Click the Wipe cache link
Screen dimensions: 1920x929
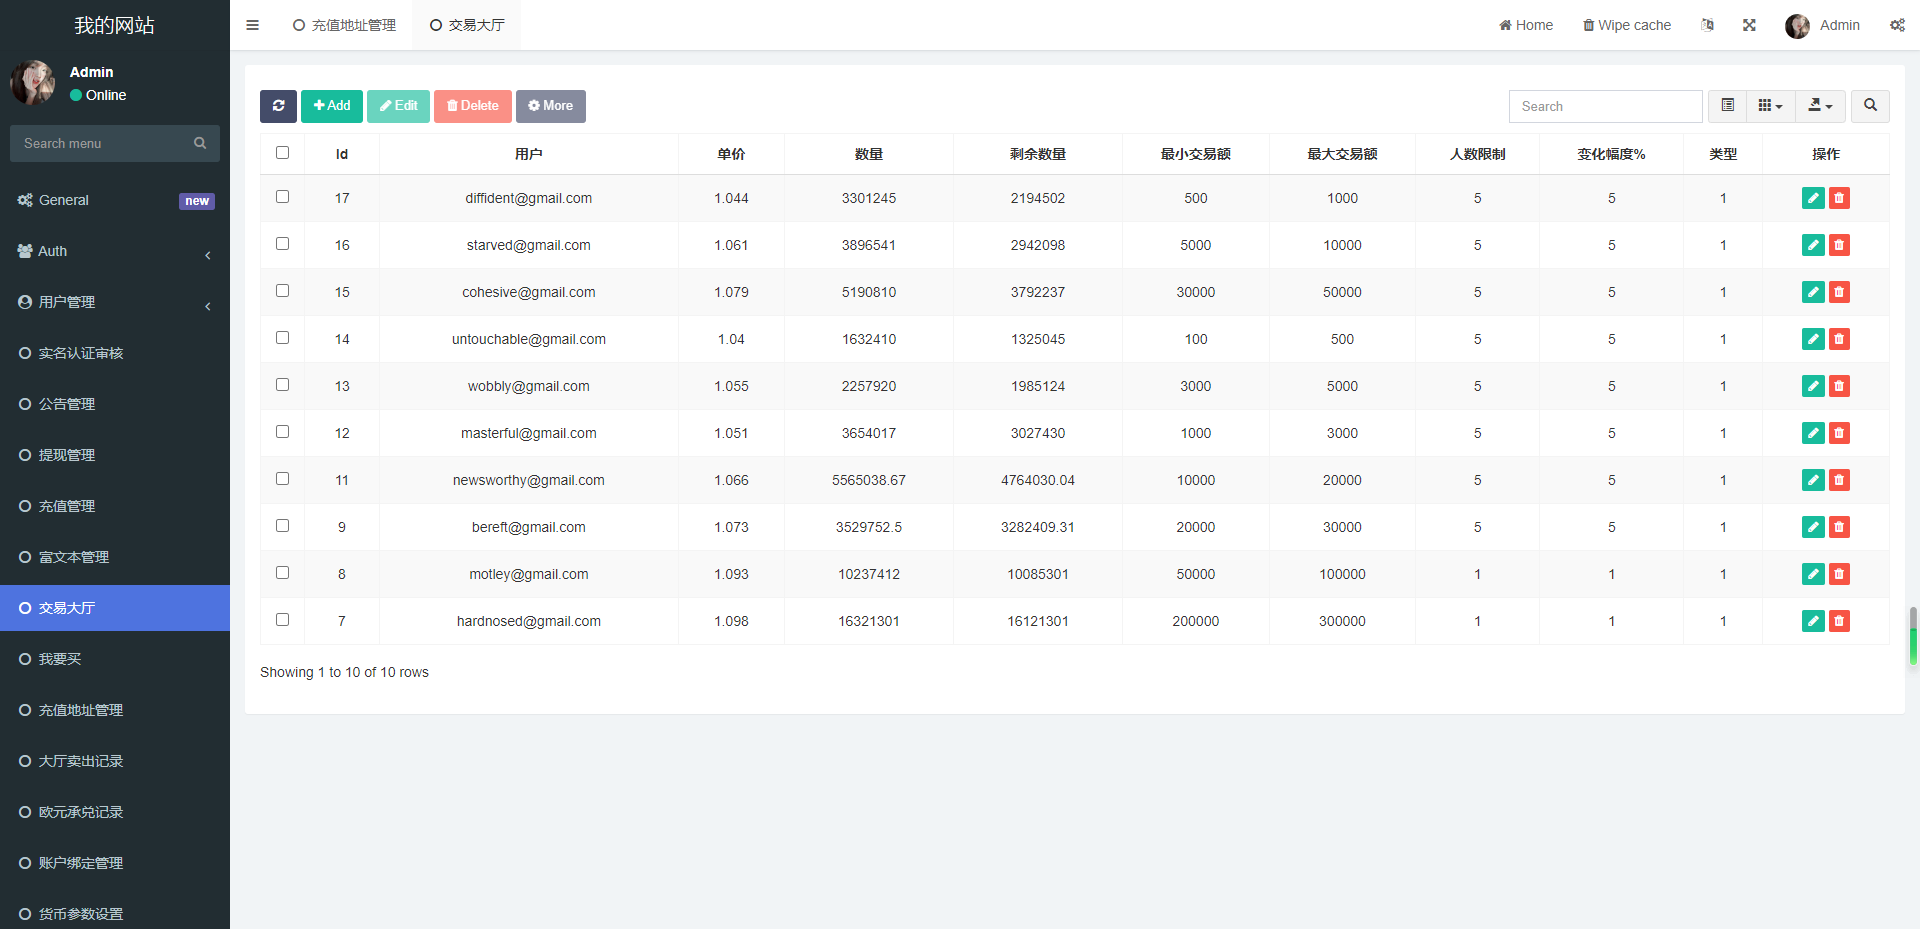pyautogui.click(x=1626, y=25)
